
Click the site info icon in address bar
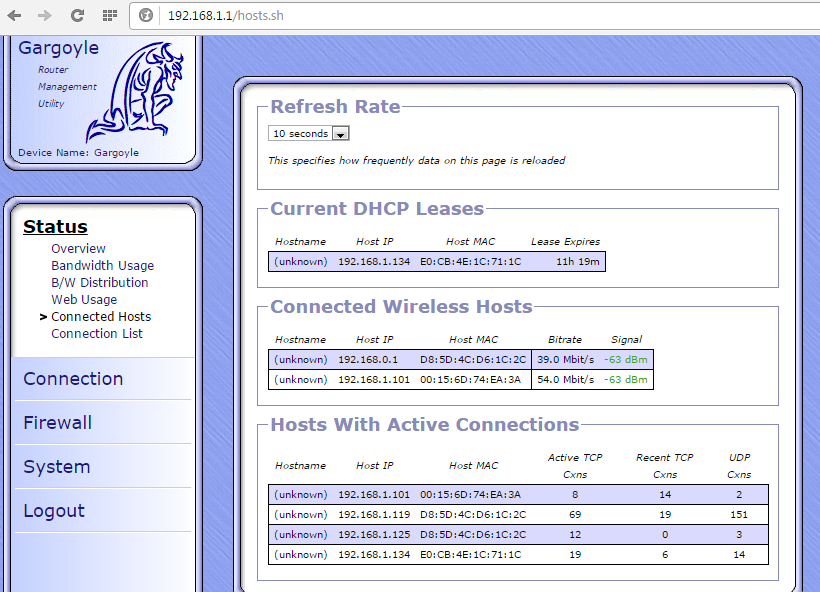[x=146, y=16]
